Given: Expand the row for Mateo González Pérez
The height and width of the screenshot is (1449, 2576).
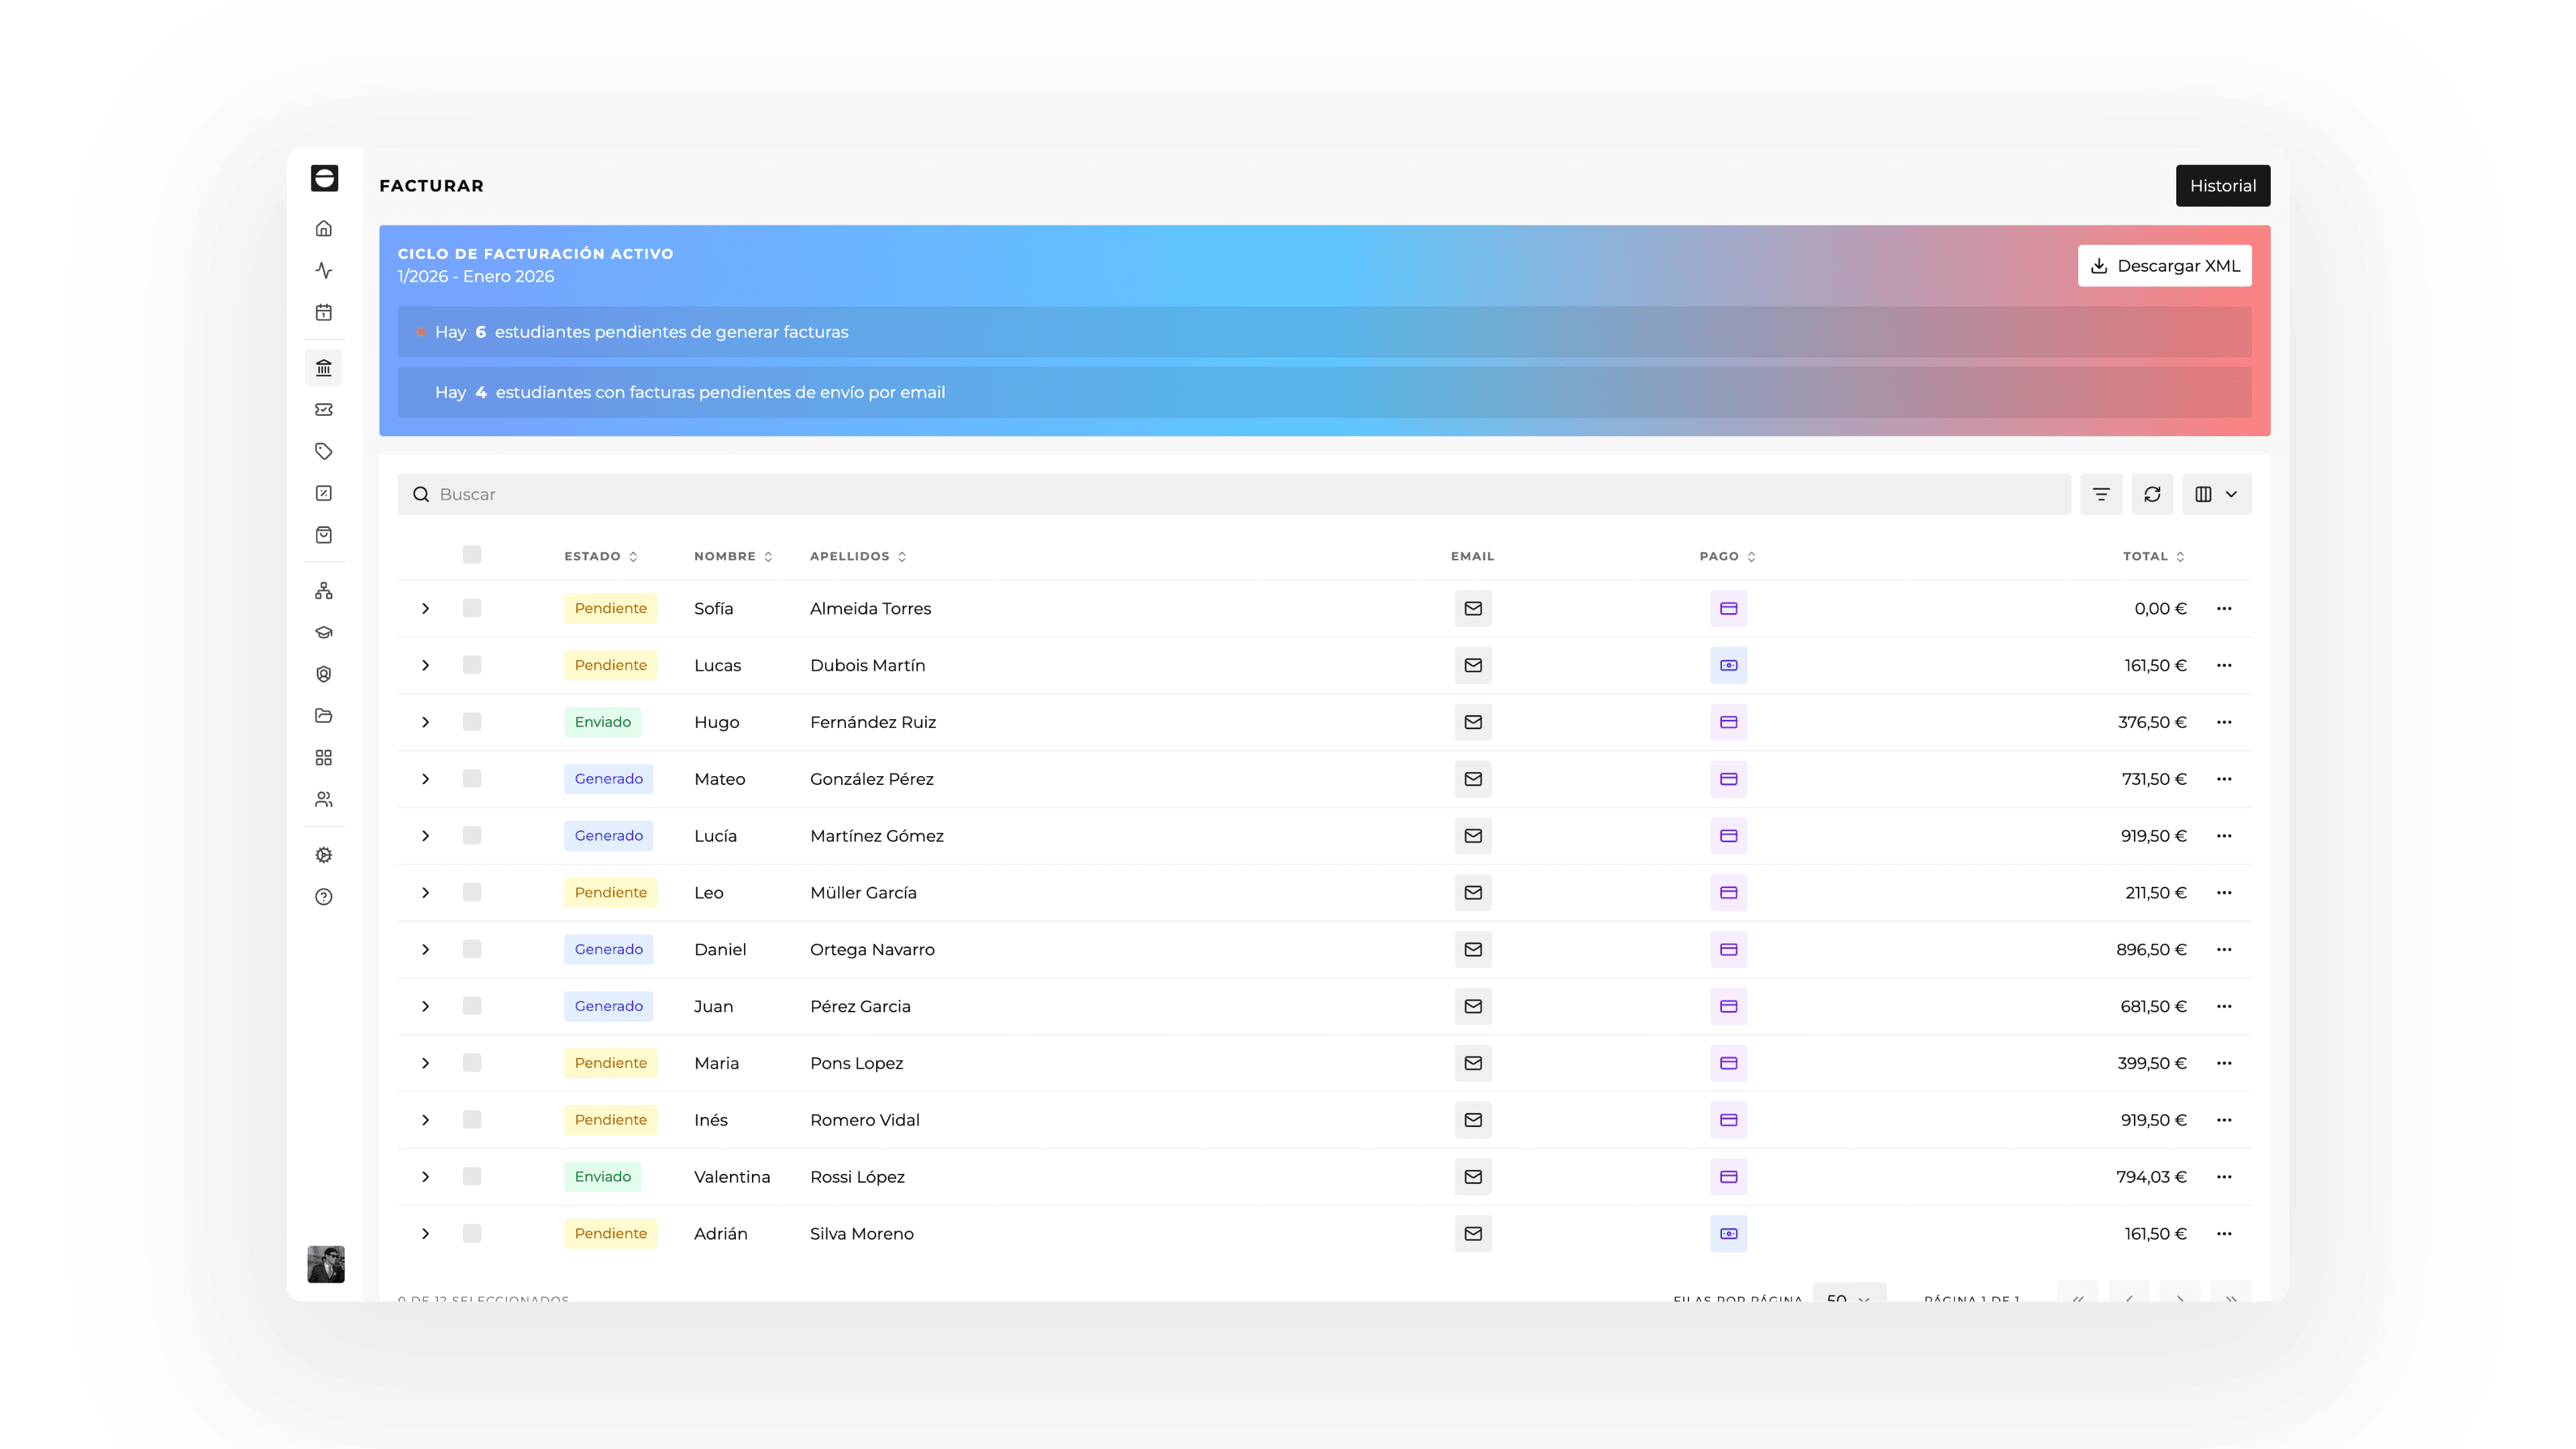Looking at the screenshot, I should [425, 779].
